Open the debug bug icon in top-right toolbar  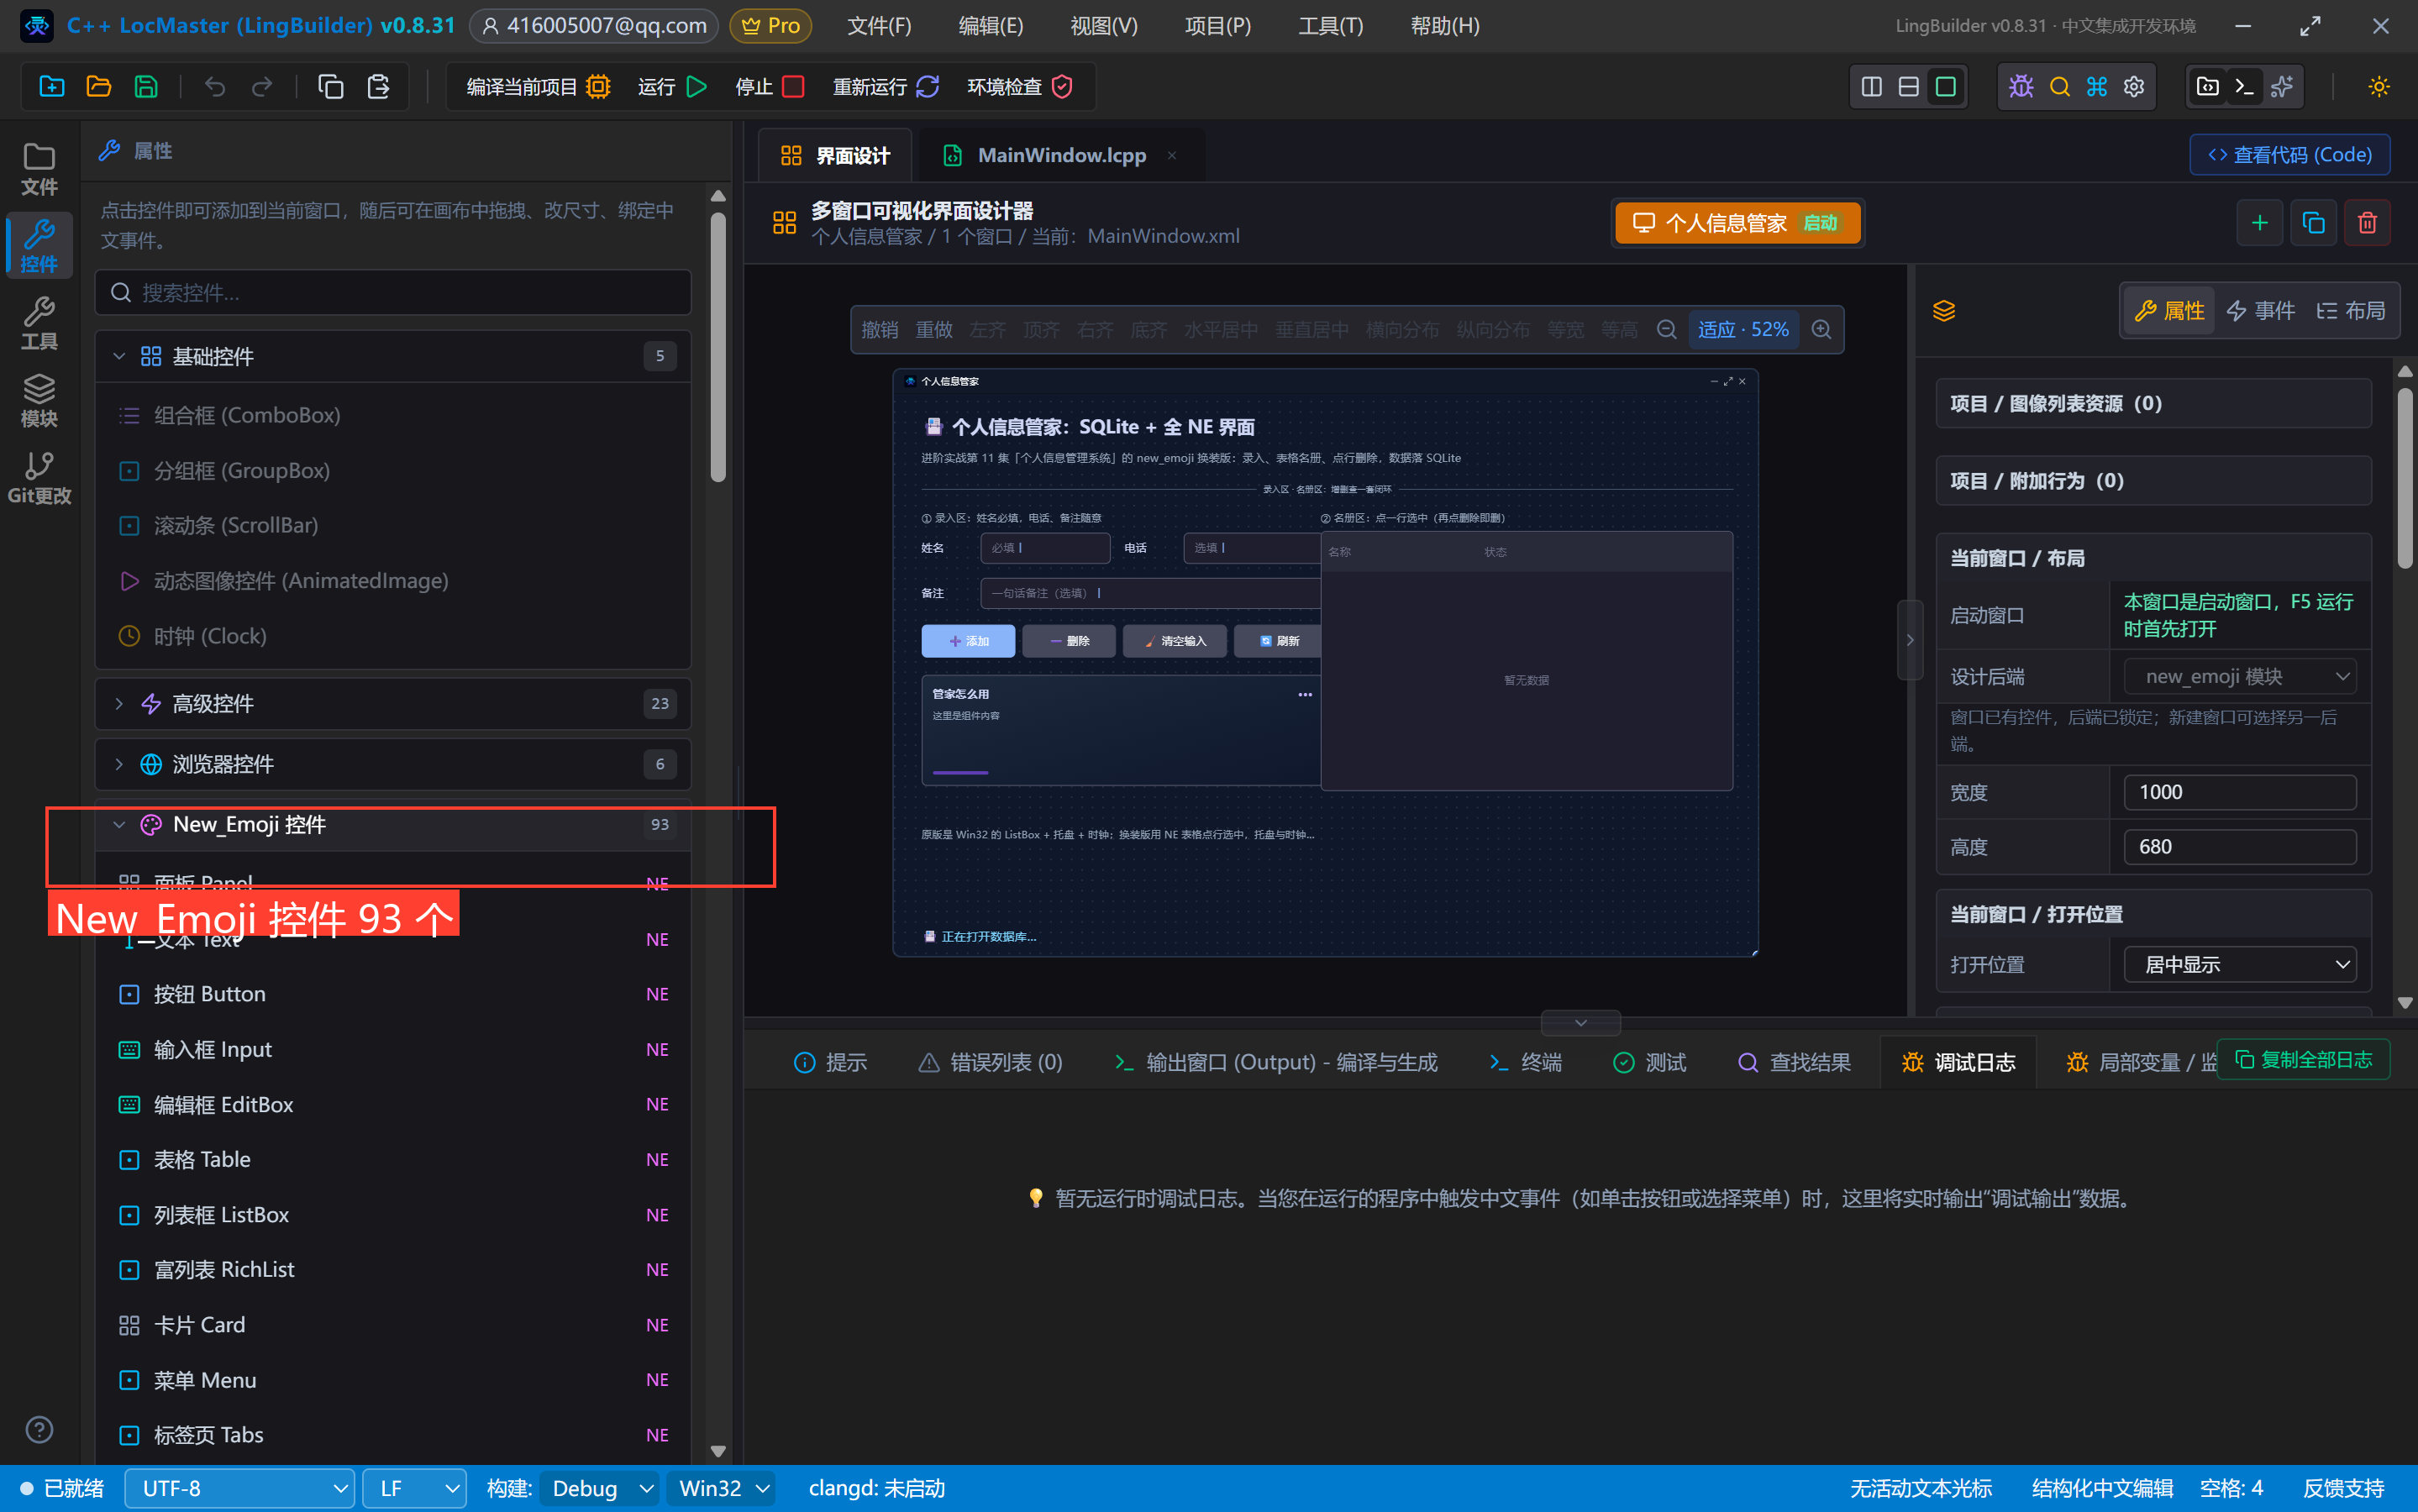point(2021,87)
